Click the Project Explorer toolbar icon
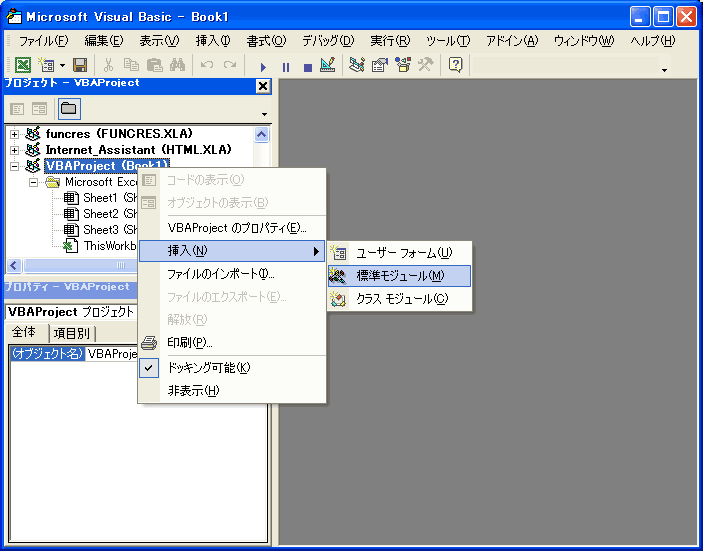Viewport: 703px width, 551px height. [x=357, y=65]
